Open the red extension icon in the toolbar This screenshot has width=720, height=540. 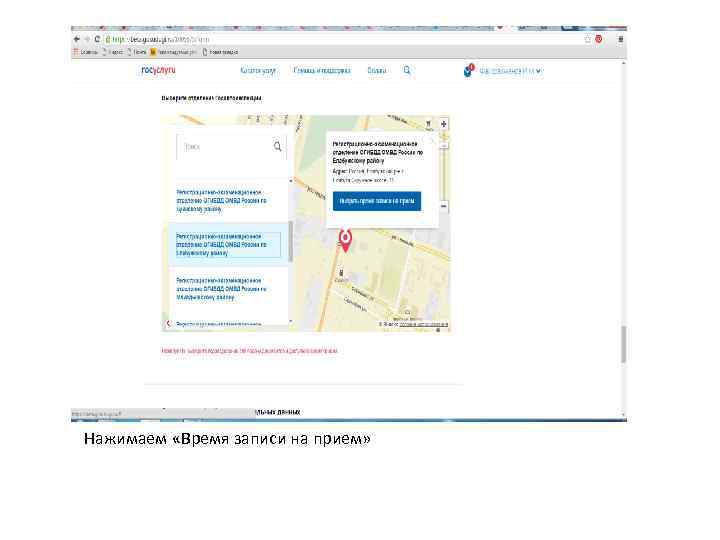click(x=599, y=39)
